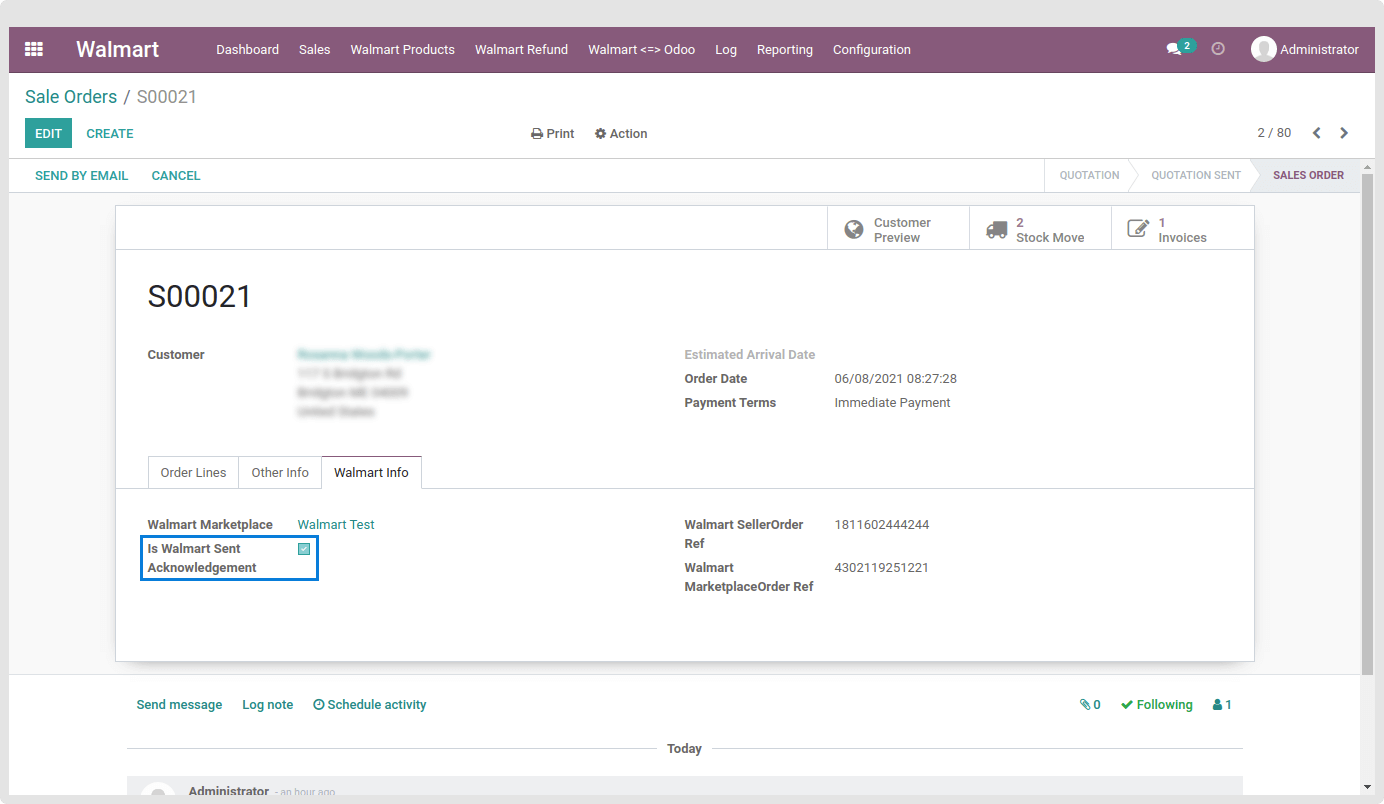Click order date 06/08/2021 08:27:28
The height and width of the screenshot is (804, 1384).
pyautogui.click(x=895, y=379)
